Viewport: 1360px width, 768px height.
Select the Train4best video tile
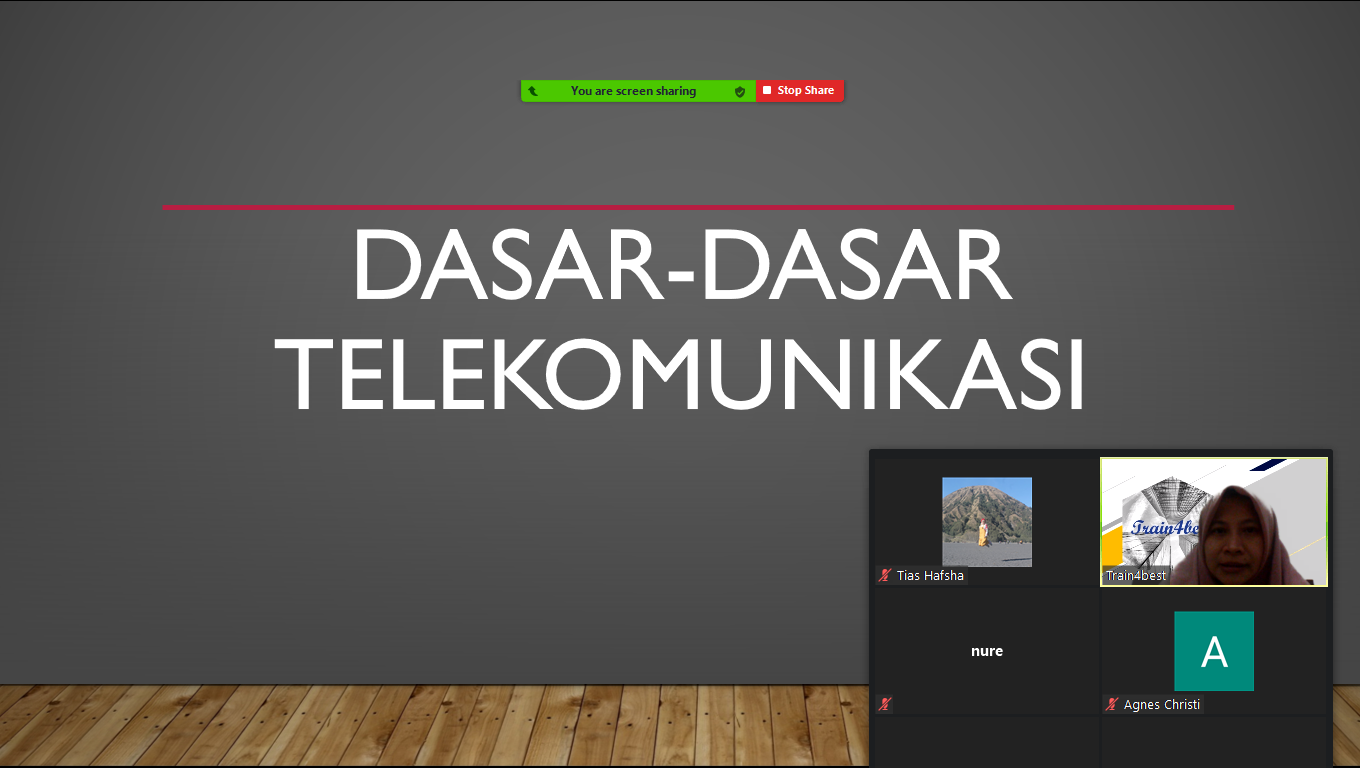click(x=1213, y=520)
